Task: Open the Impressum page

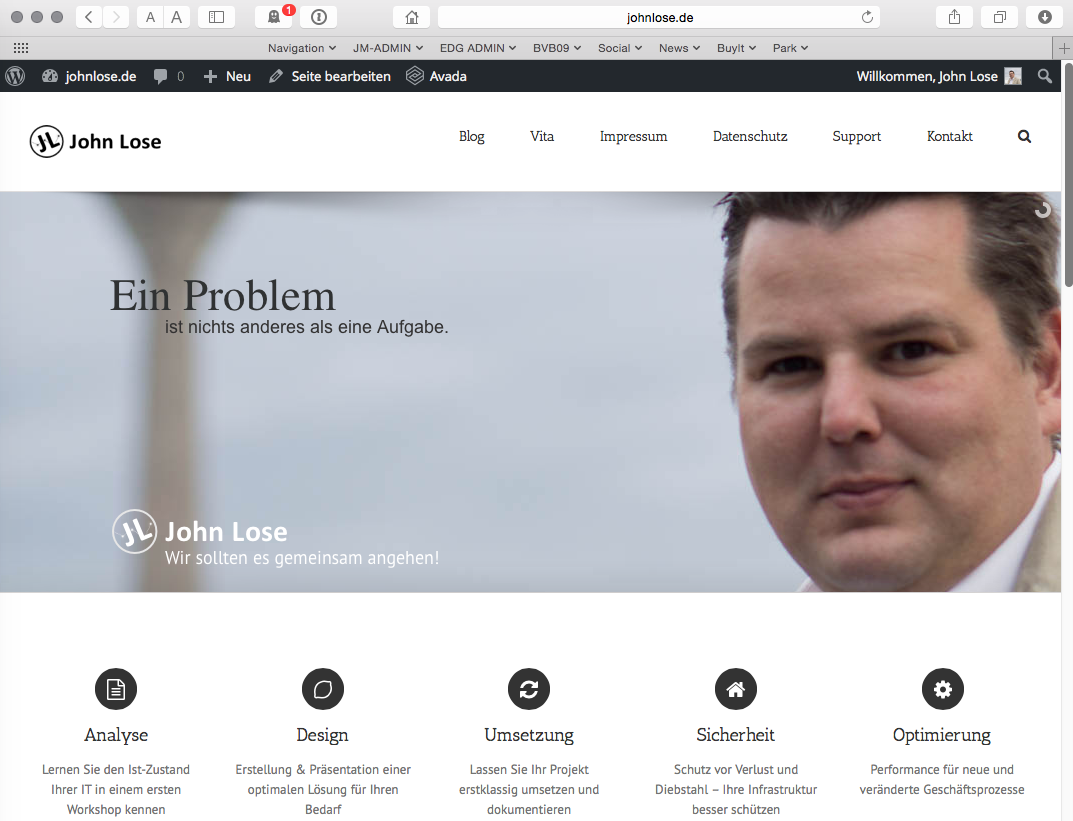Action: 634,136
